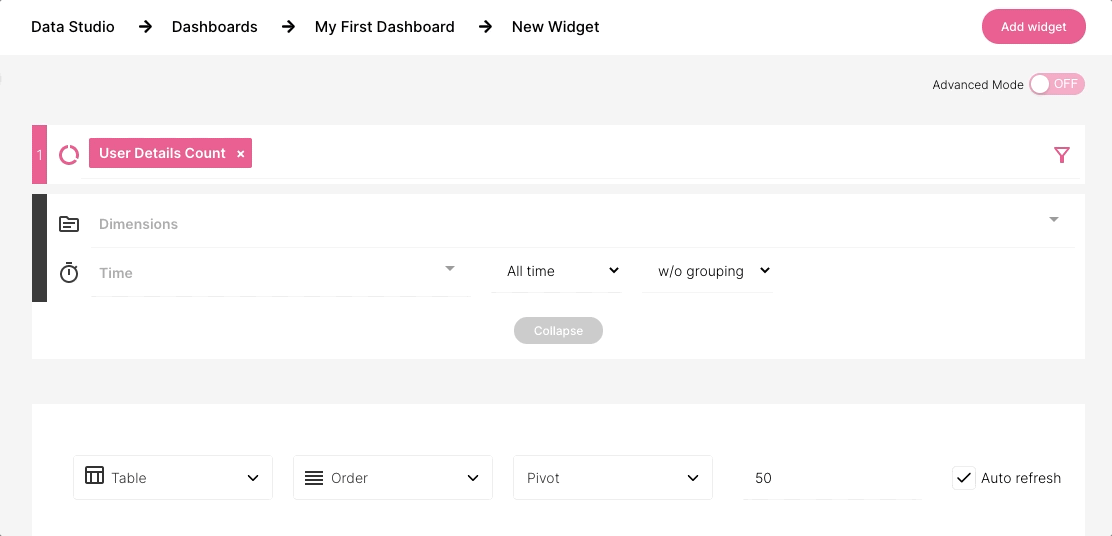Screen dimensions: 1112x536
Task: Open the Time field dropdown arrow
Action: pos(450,268)
